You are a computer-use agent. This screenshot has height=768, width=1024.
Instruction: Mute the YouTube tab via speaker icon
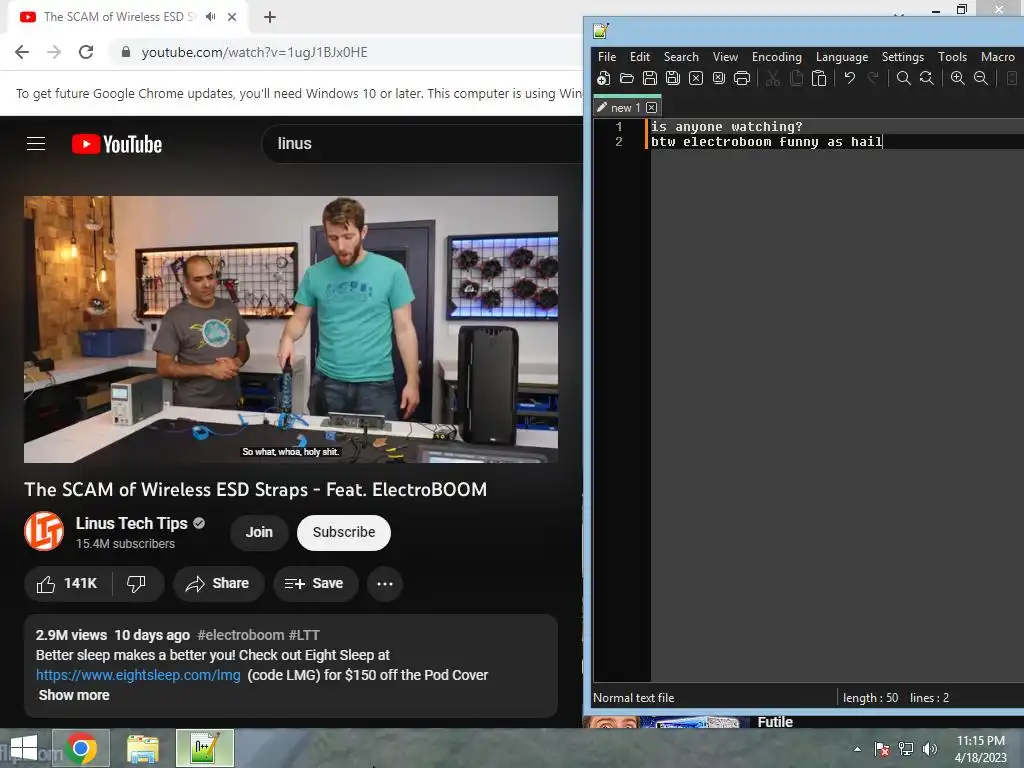[x=210, y=17]
